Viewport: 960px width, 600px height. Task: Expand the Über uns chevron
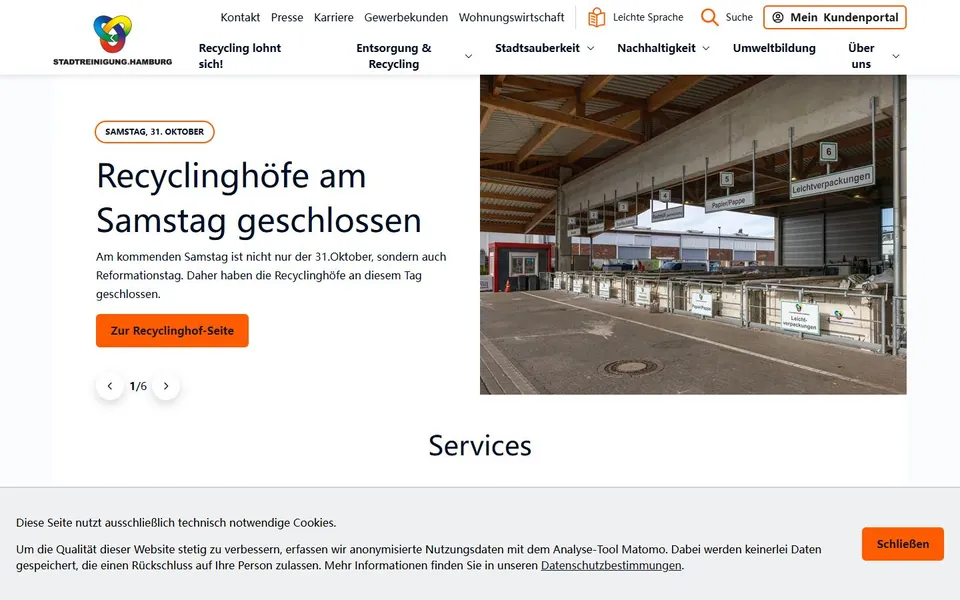[x=896, y=56]
